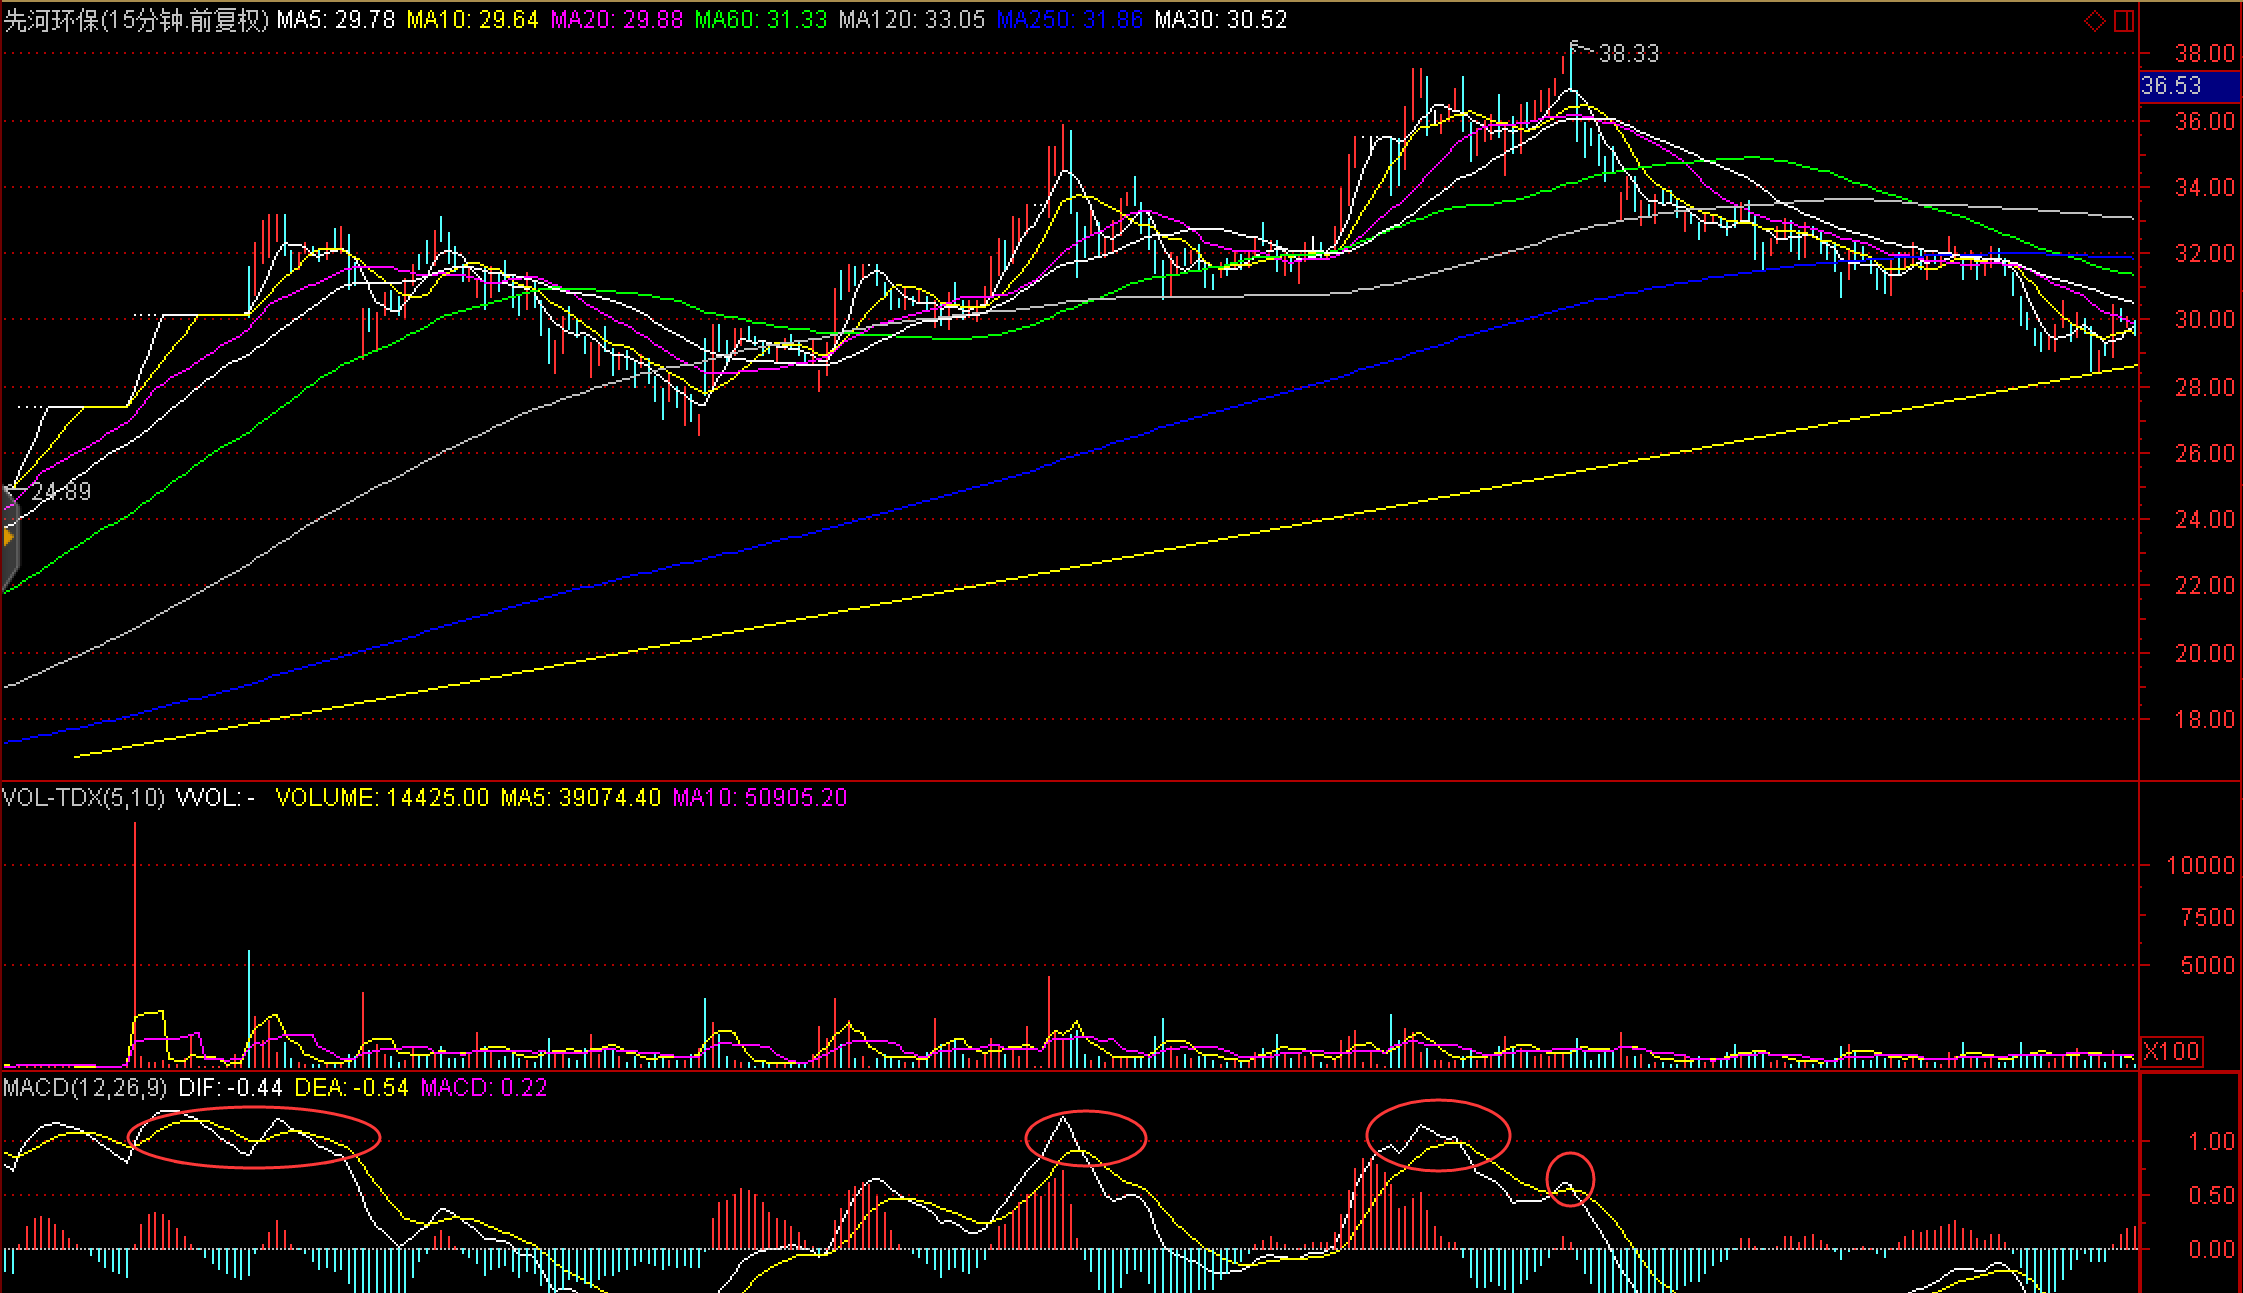Click the DIF: -0.44 readout

pyautogui.click(x=230, y=1088)
